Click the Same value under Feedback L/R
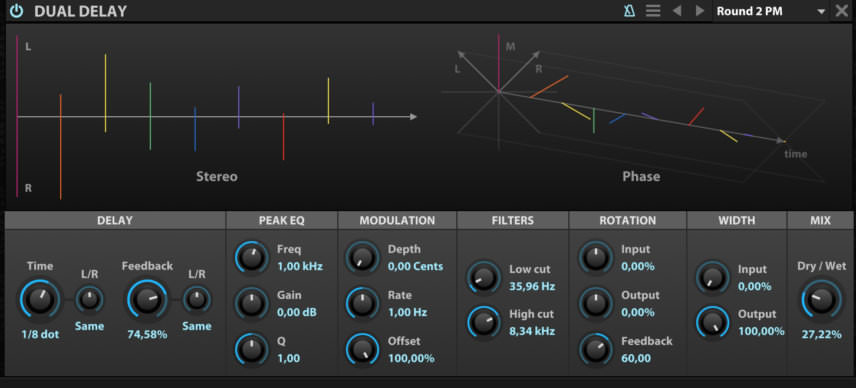 [x=197, y=326]
